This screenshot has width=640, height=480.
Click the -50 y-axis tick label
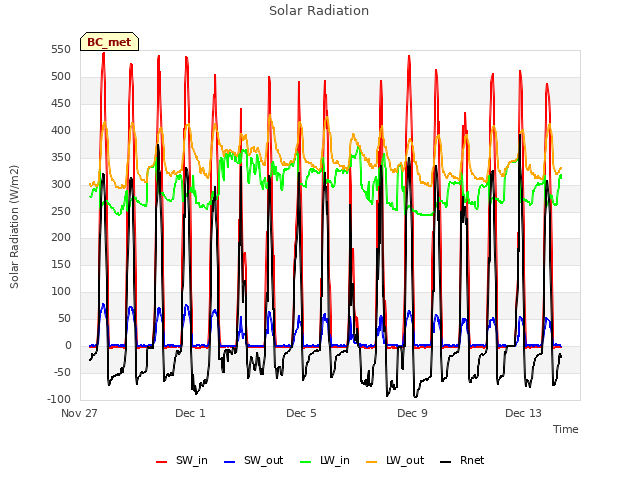pos(62,373)
